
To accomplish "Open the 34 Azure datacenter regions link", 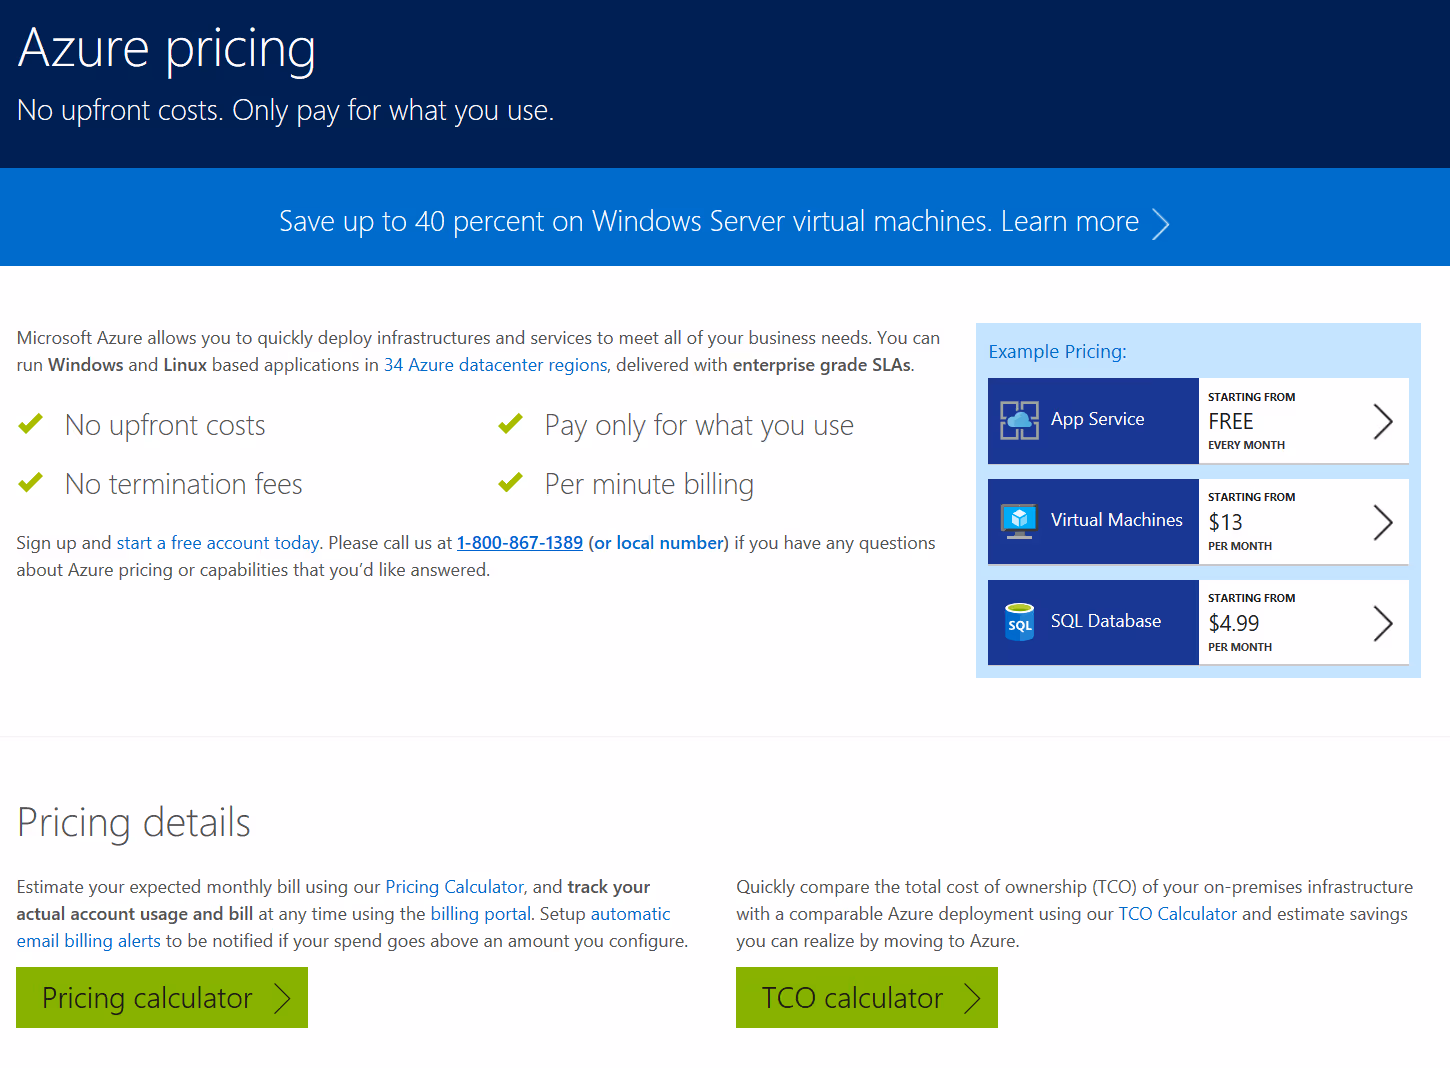I will [x=495, y=365].
